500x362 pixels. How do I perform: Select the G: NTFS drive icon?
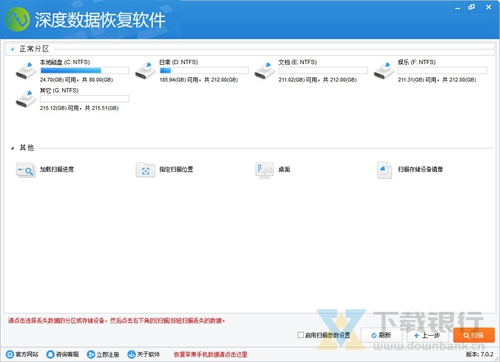(x=26, y=99)
